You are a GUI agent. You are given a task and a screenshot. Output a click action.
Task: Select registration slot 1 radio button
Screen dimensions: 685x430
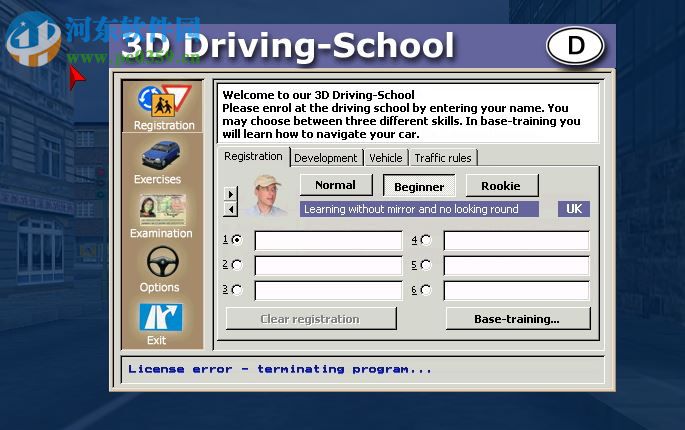(x=236, y=239)
